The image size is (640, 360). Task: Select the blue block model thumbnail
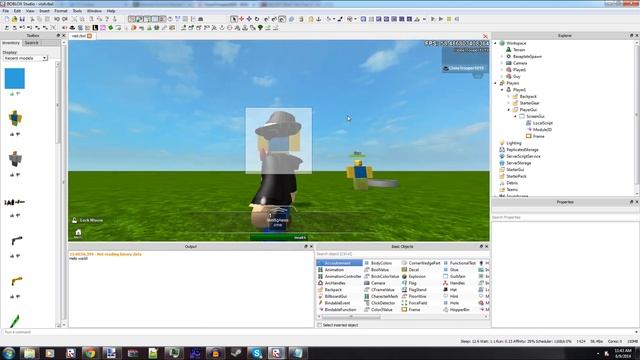[15, 78]
